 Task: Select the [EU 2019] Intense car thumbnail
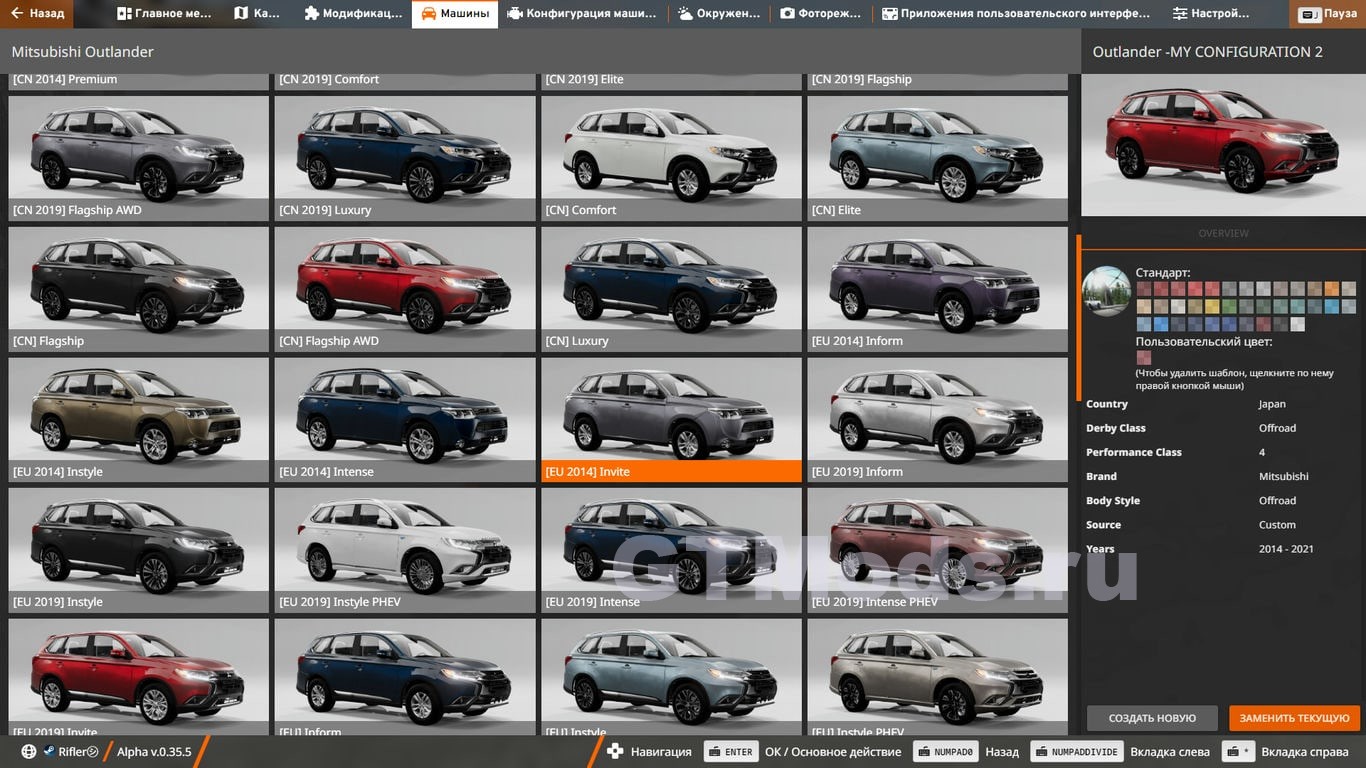[671, 550]
